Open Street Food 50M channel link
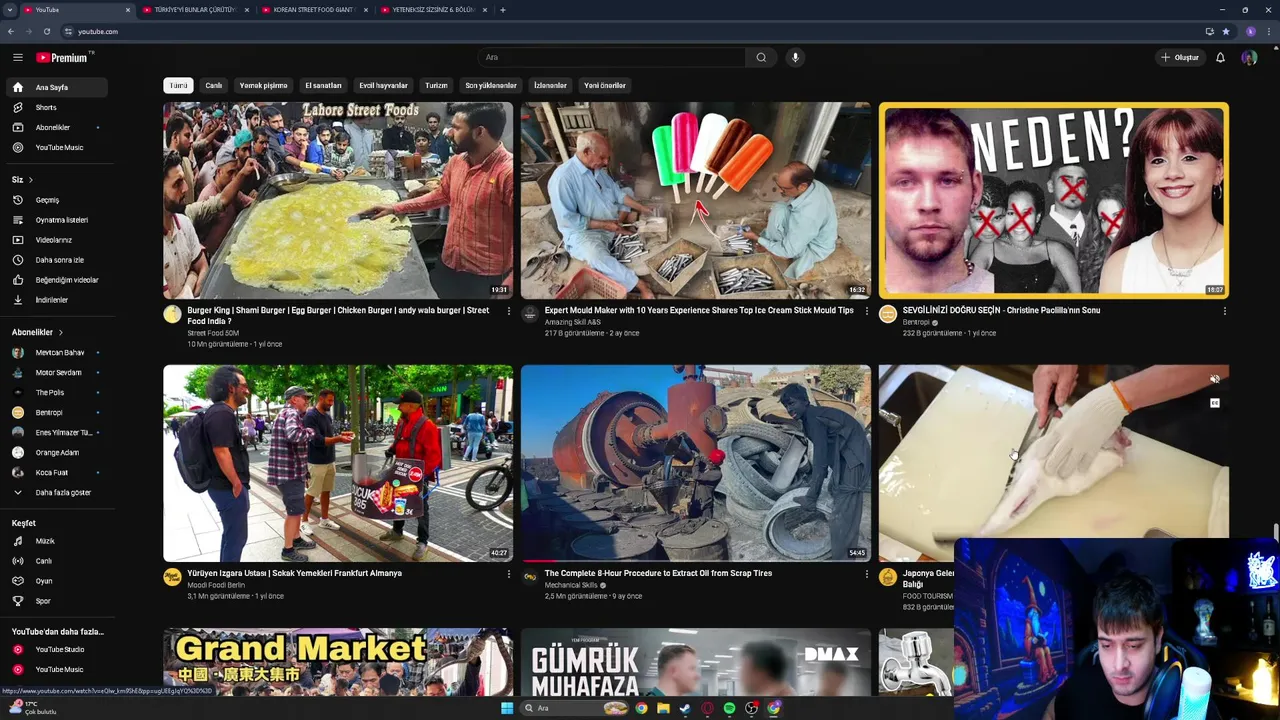The image size is (1280, 720). 213,333
